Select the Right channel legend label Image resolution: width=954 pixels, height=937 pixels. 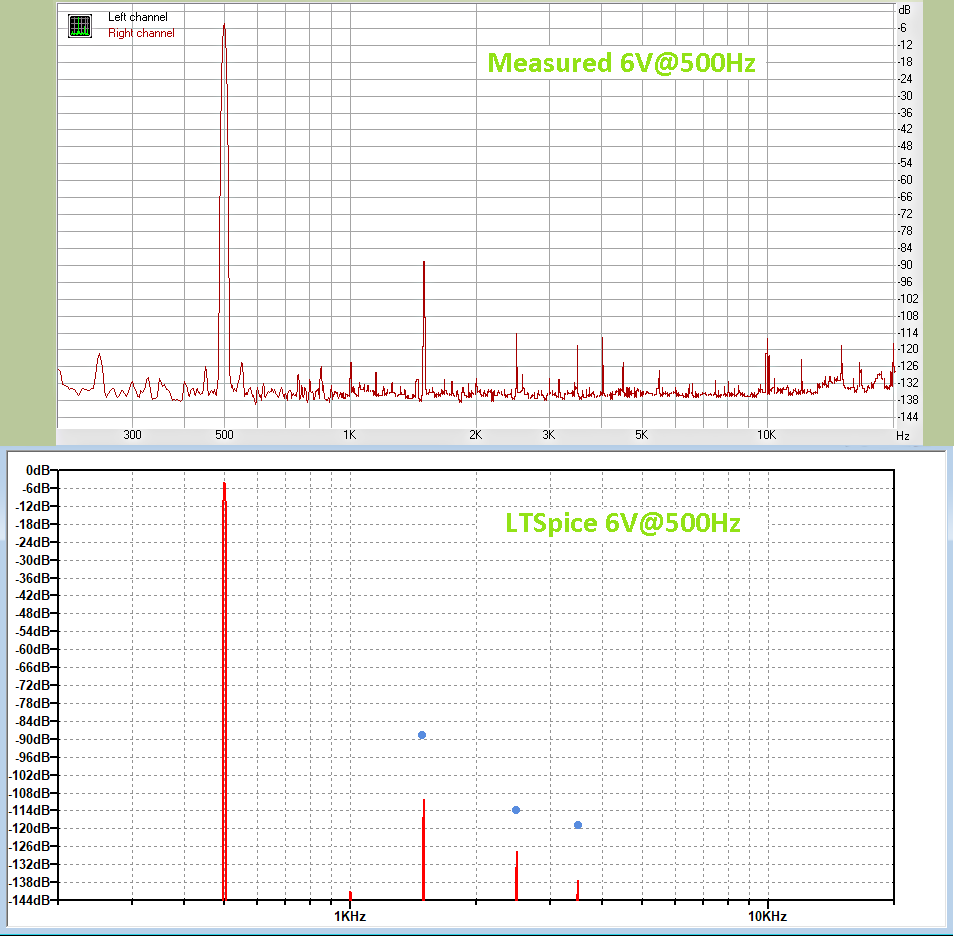pos(141,33)
